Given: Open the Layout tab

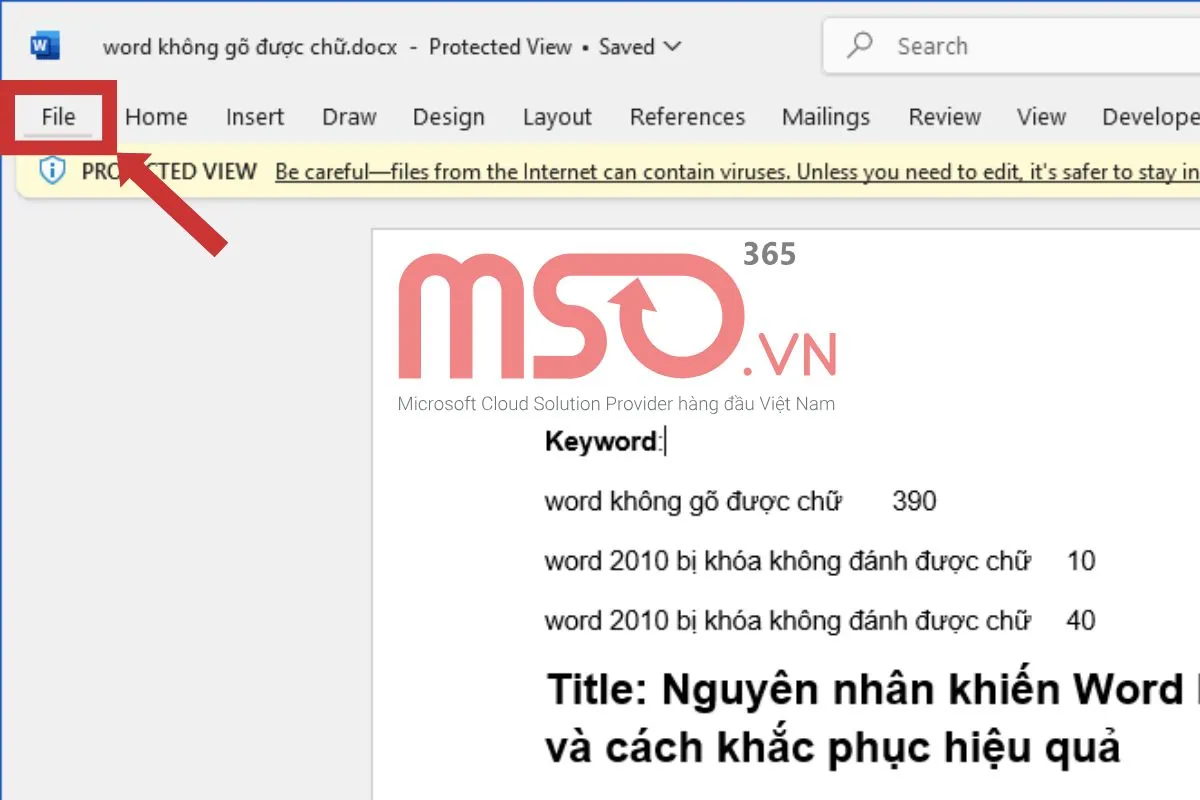Looking at the screenshot, I should tap(556, 117).
